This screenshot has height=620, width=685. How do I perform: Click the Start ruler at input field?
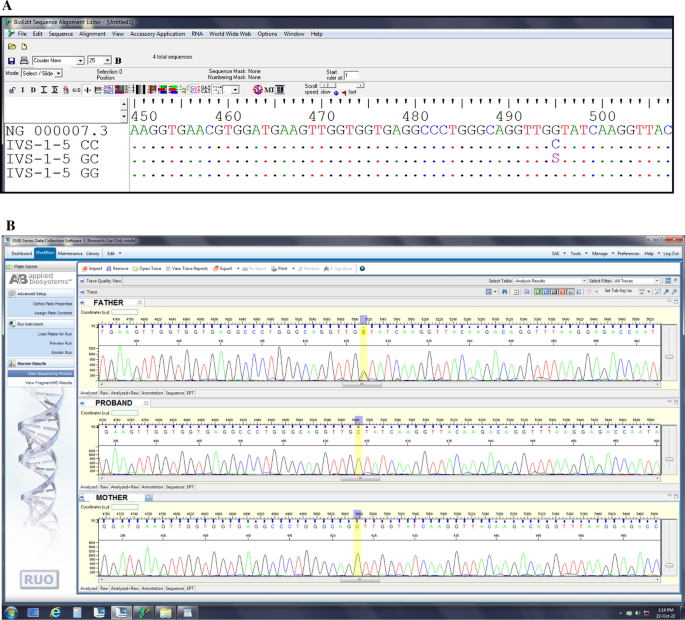(x=351, y=75)
